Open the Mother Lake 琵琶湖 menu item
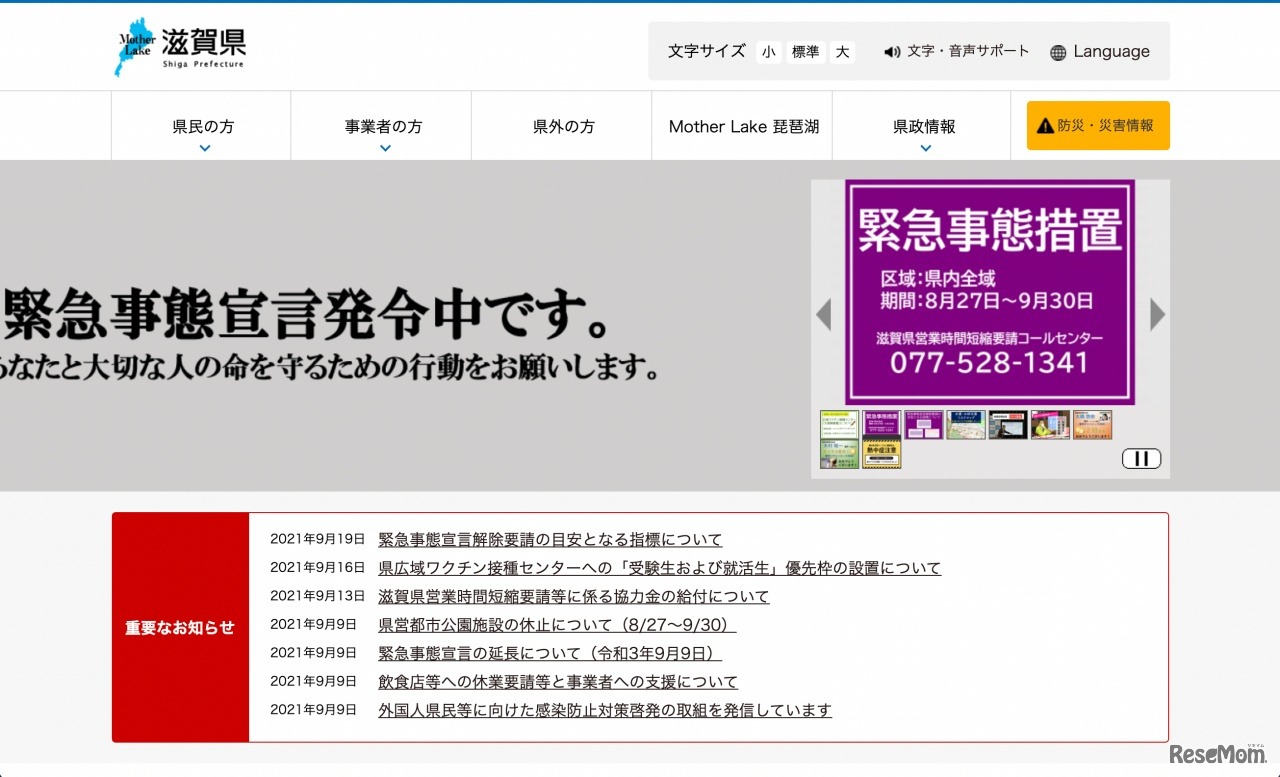 tap(743, 127)
